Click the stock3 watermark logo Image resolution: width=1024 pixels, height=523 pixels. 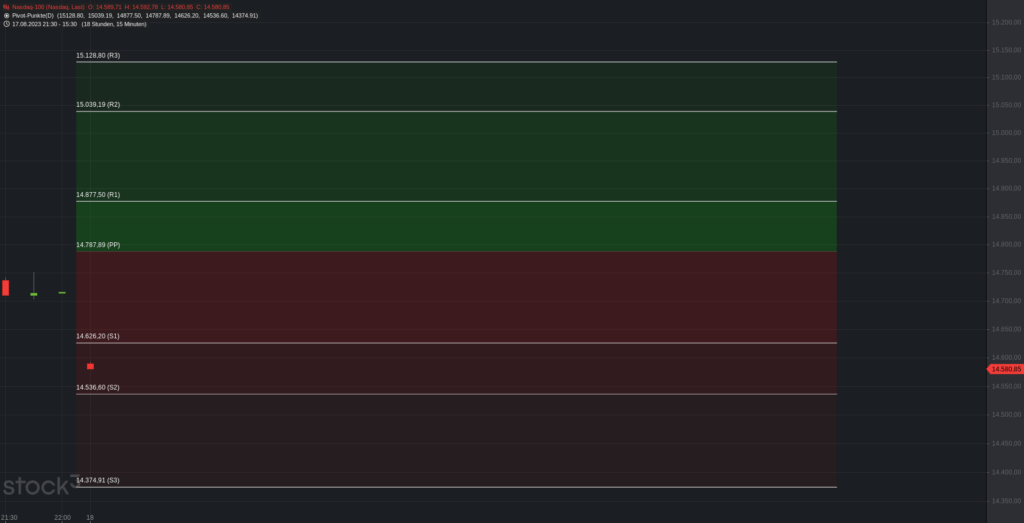(x=40, y=486)
